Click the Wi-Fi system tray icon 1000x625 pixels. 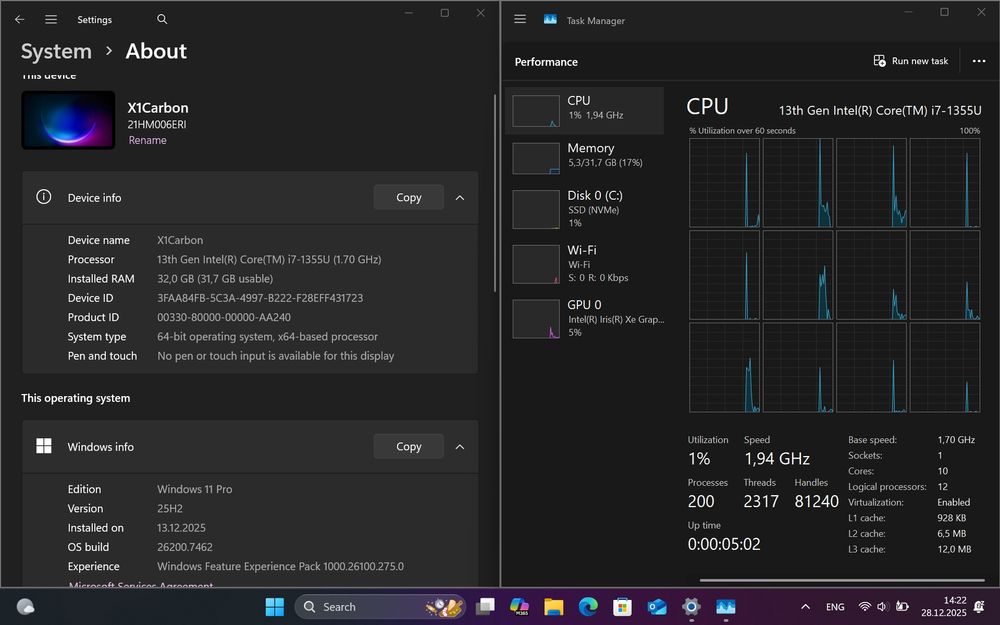point(865,607)
